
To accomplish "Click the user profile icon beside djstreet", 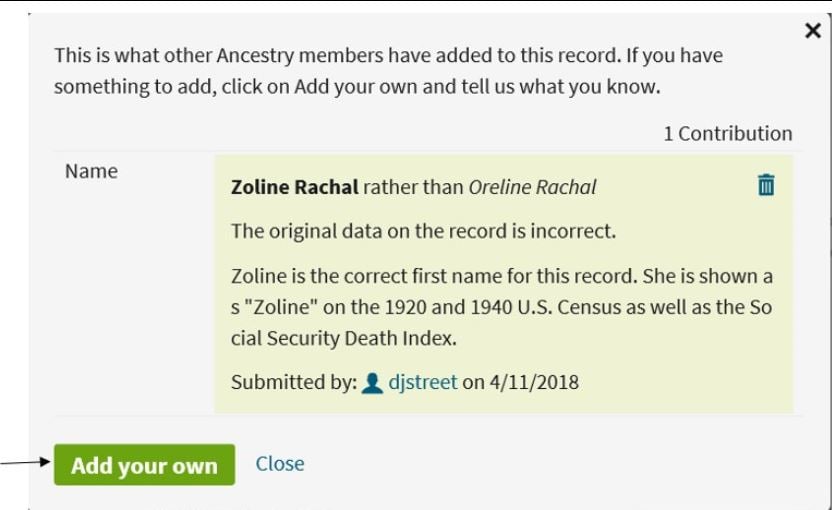I will pos(372,383).
